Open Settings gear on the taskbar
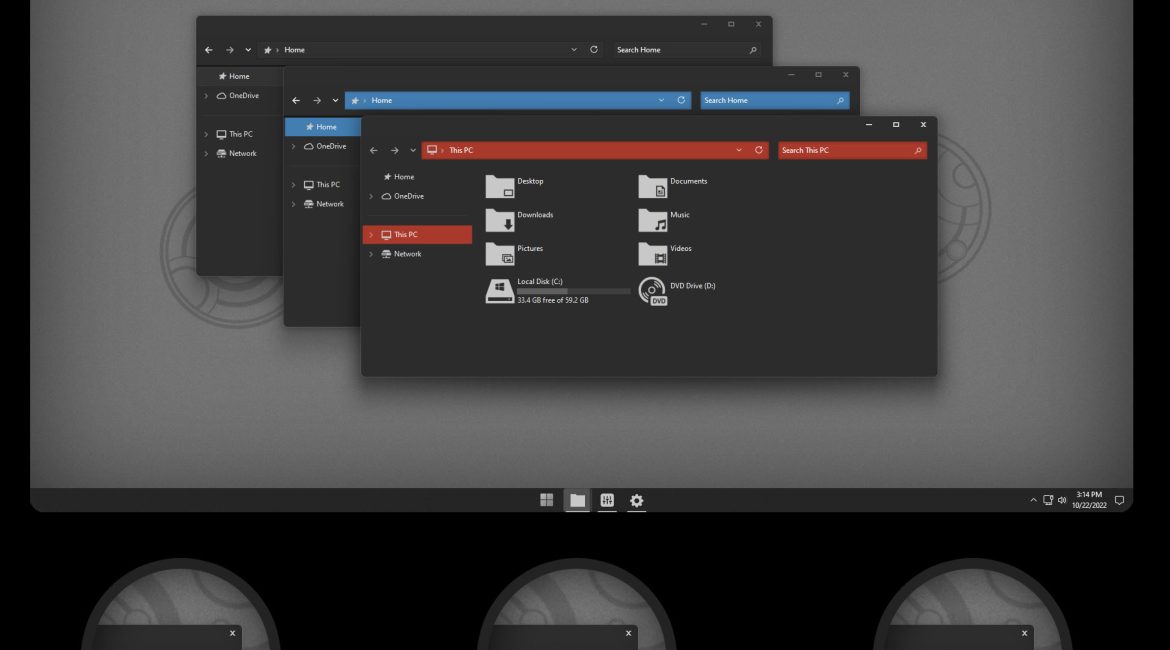Viewport: 1170px width, 650px height. (x=636, y=500)
